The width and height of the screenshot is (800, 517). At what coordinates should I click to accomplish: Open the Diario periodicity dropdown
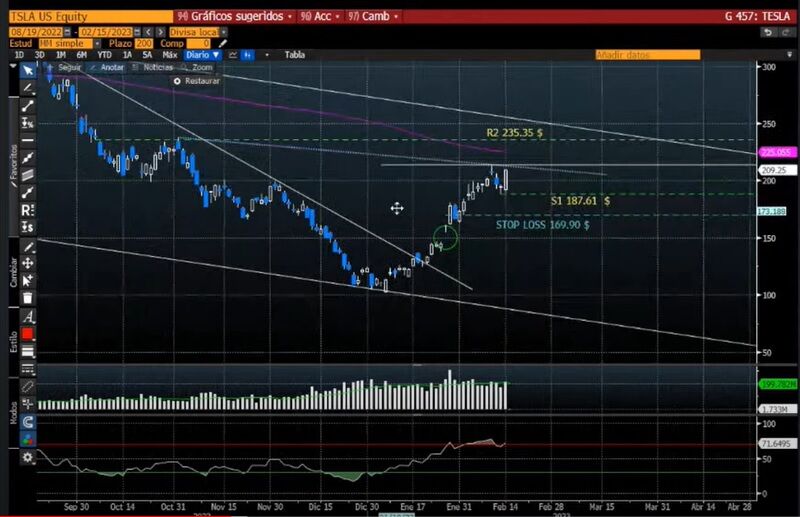[x=203, y=55]
